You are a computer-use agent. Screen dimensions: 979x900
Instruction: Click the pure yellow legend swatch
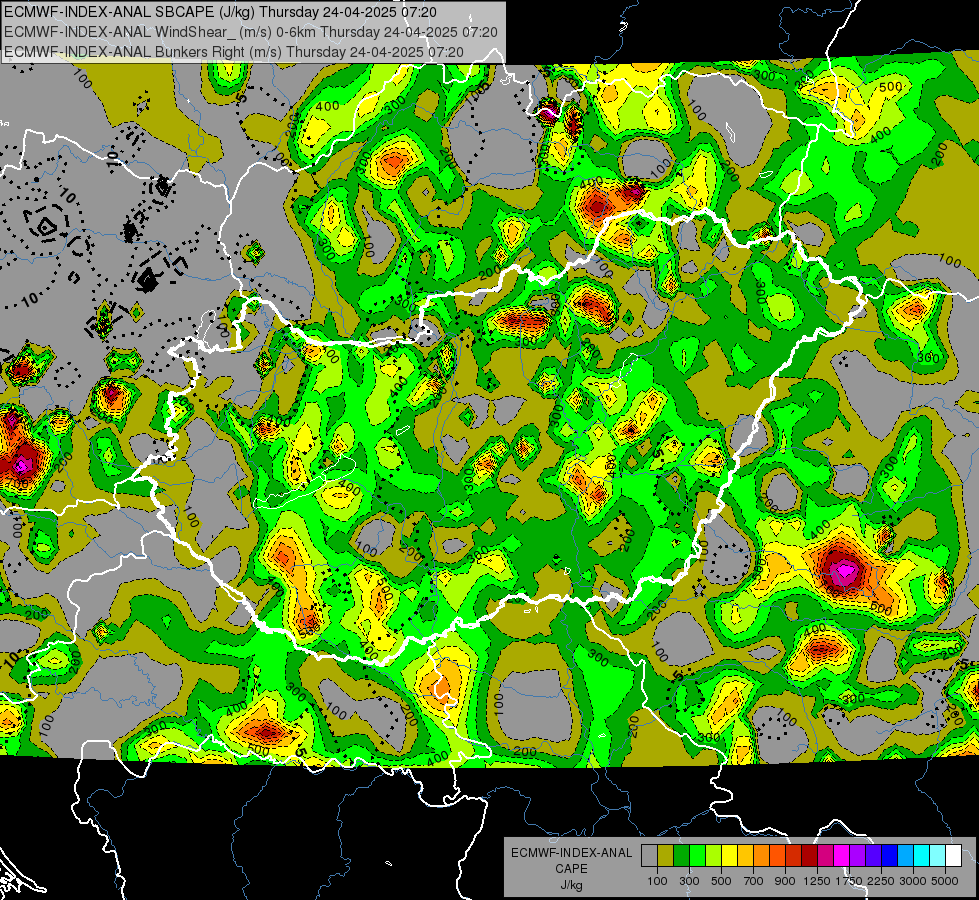click(729, 856)
